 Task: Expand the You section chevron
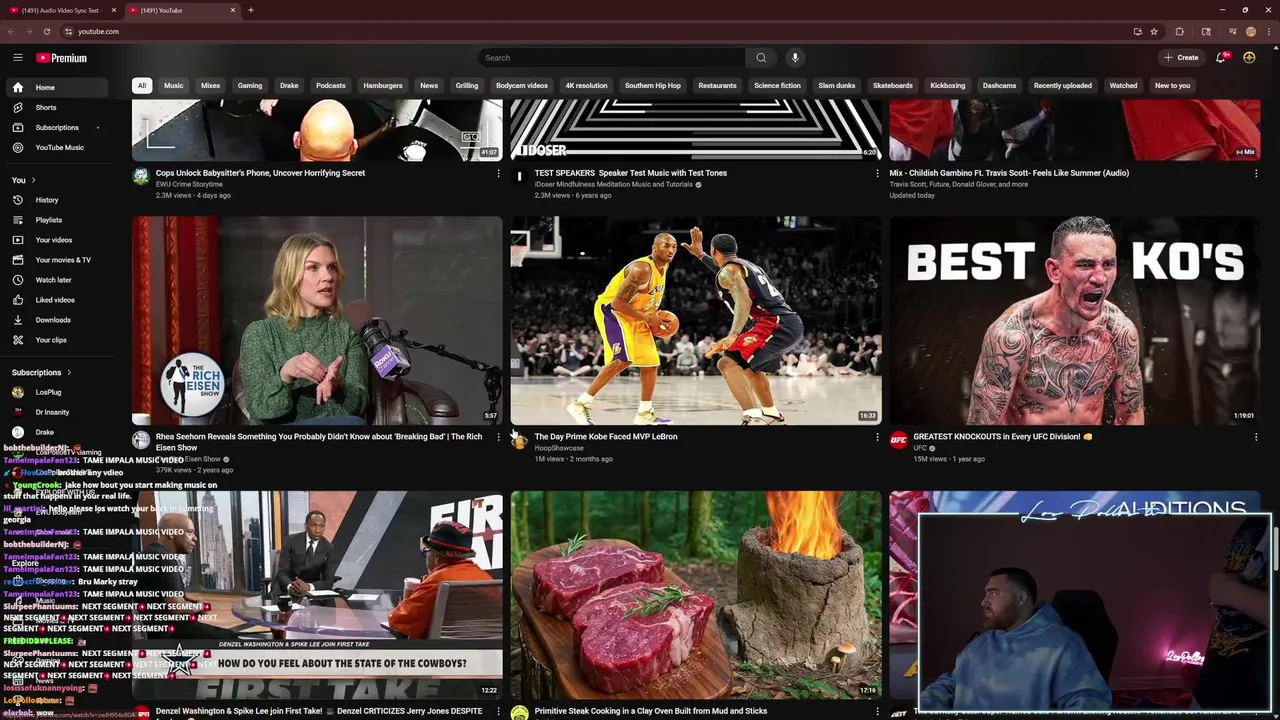[33, 180]
